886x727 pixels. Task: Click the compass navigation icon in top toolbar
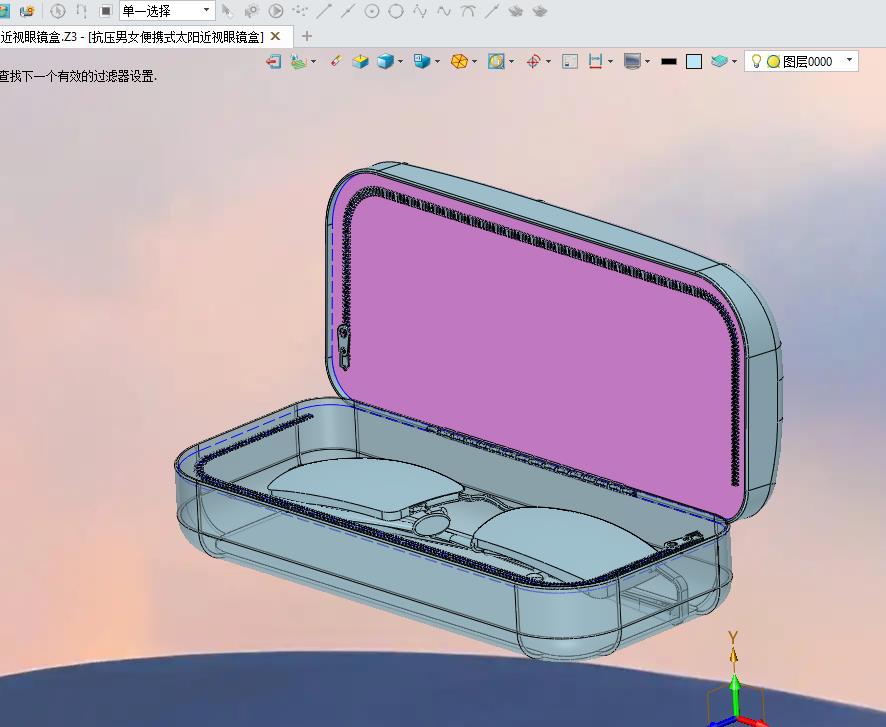pos(58,11)
